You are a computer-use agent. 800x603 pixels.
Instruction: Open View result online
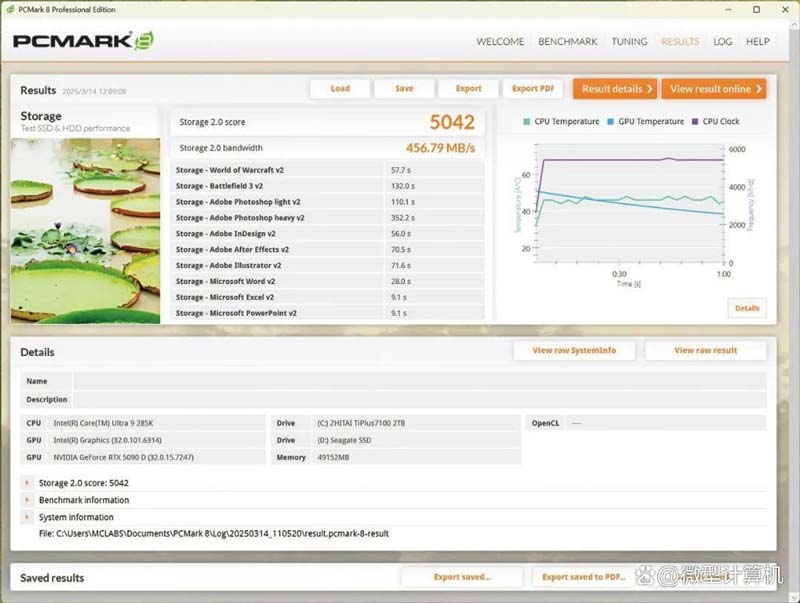[x=714, y=88]
